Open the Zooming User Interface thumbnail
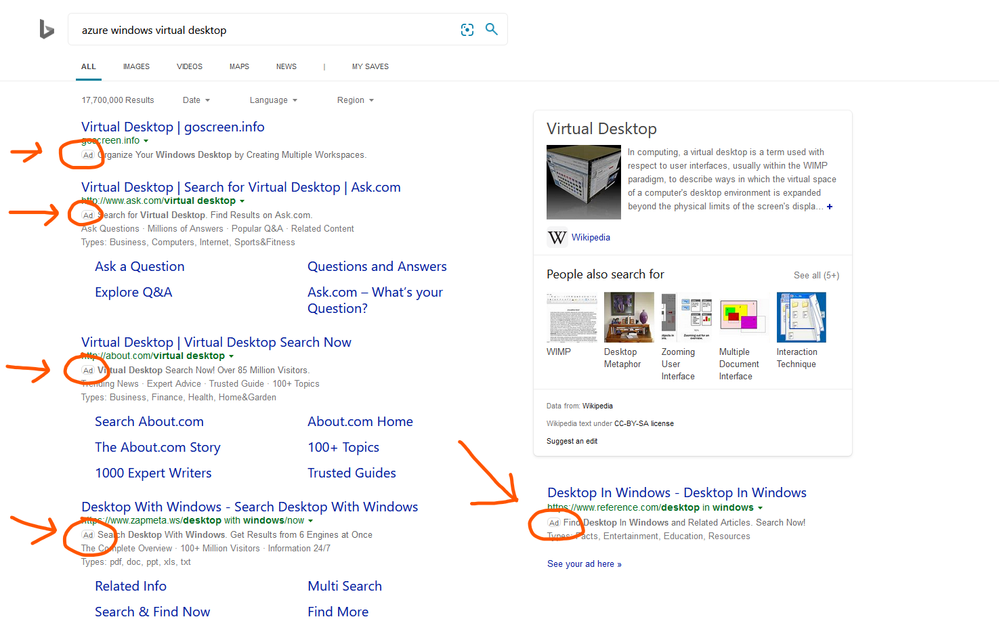 pos(687,317)
